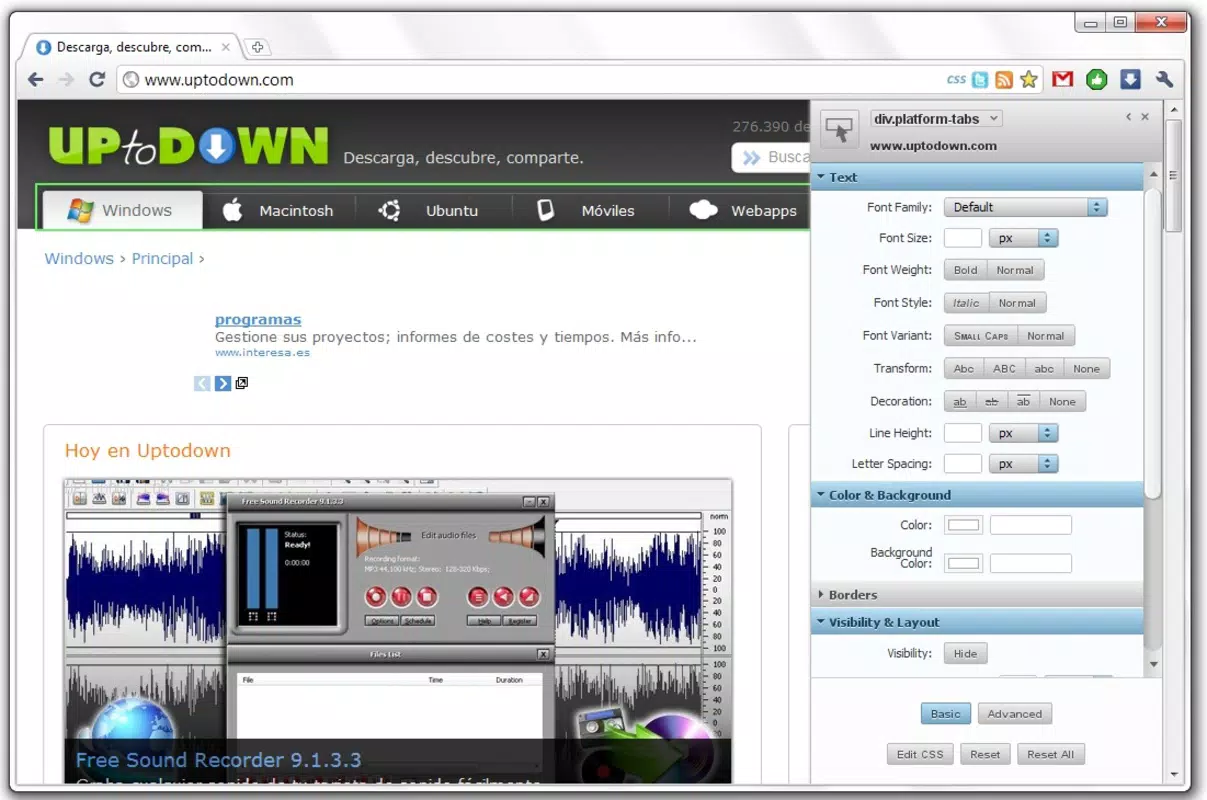Click the Principal breadcrumb link
1207x800 pixels.
(x=162, y=258)
